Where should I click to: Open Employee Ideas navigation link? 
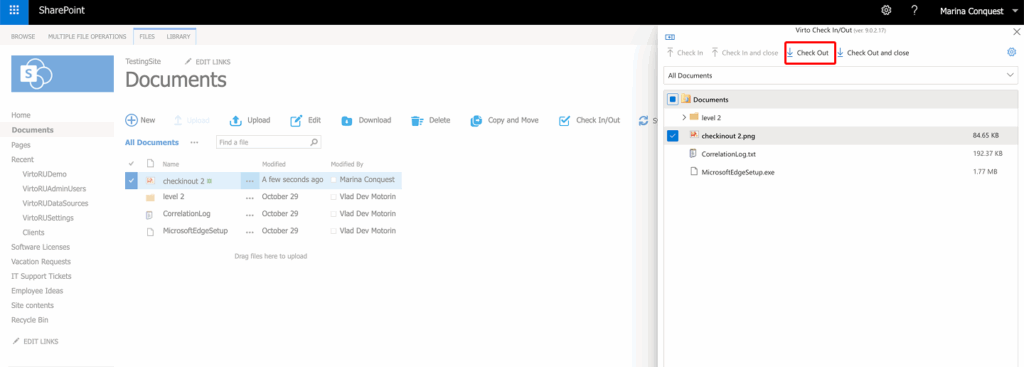coord(37,291)
